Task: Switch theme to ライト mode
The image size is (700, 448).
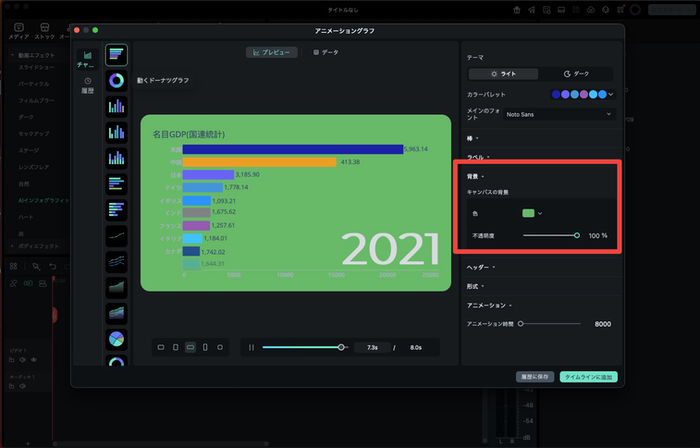Action: [x=504, y=74]
